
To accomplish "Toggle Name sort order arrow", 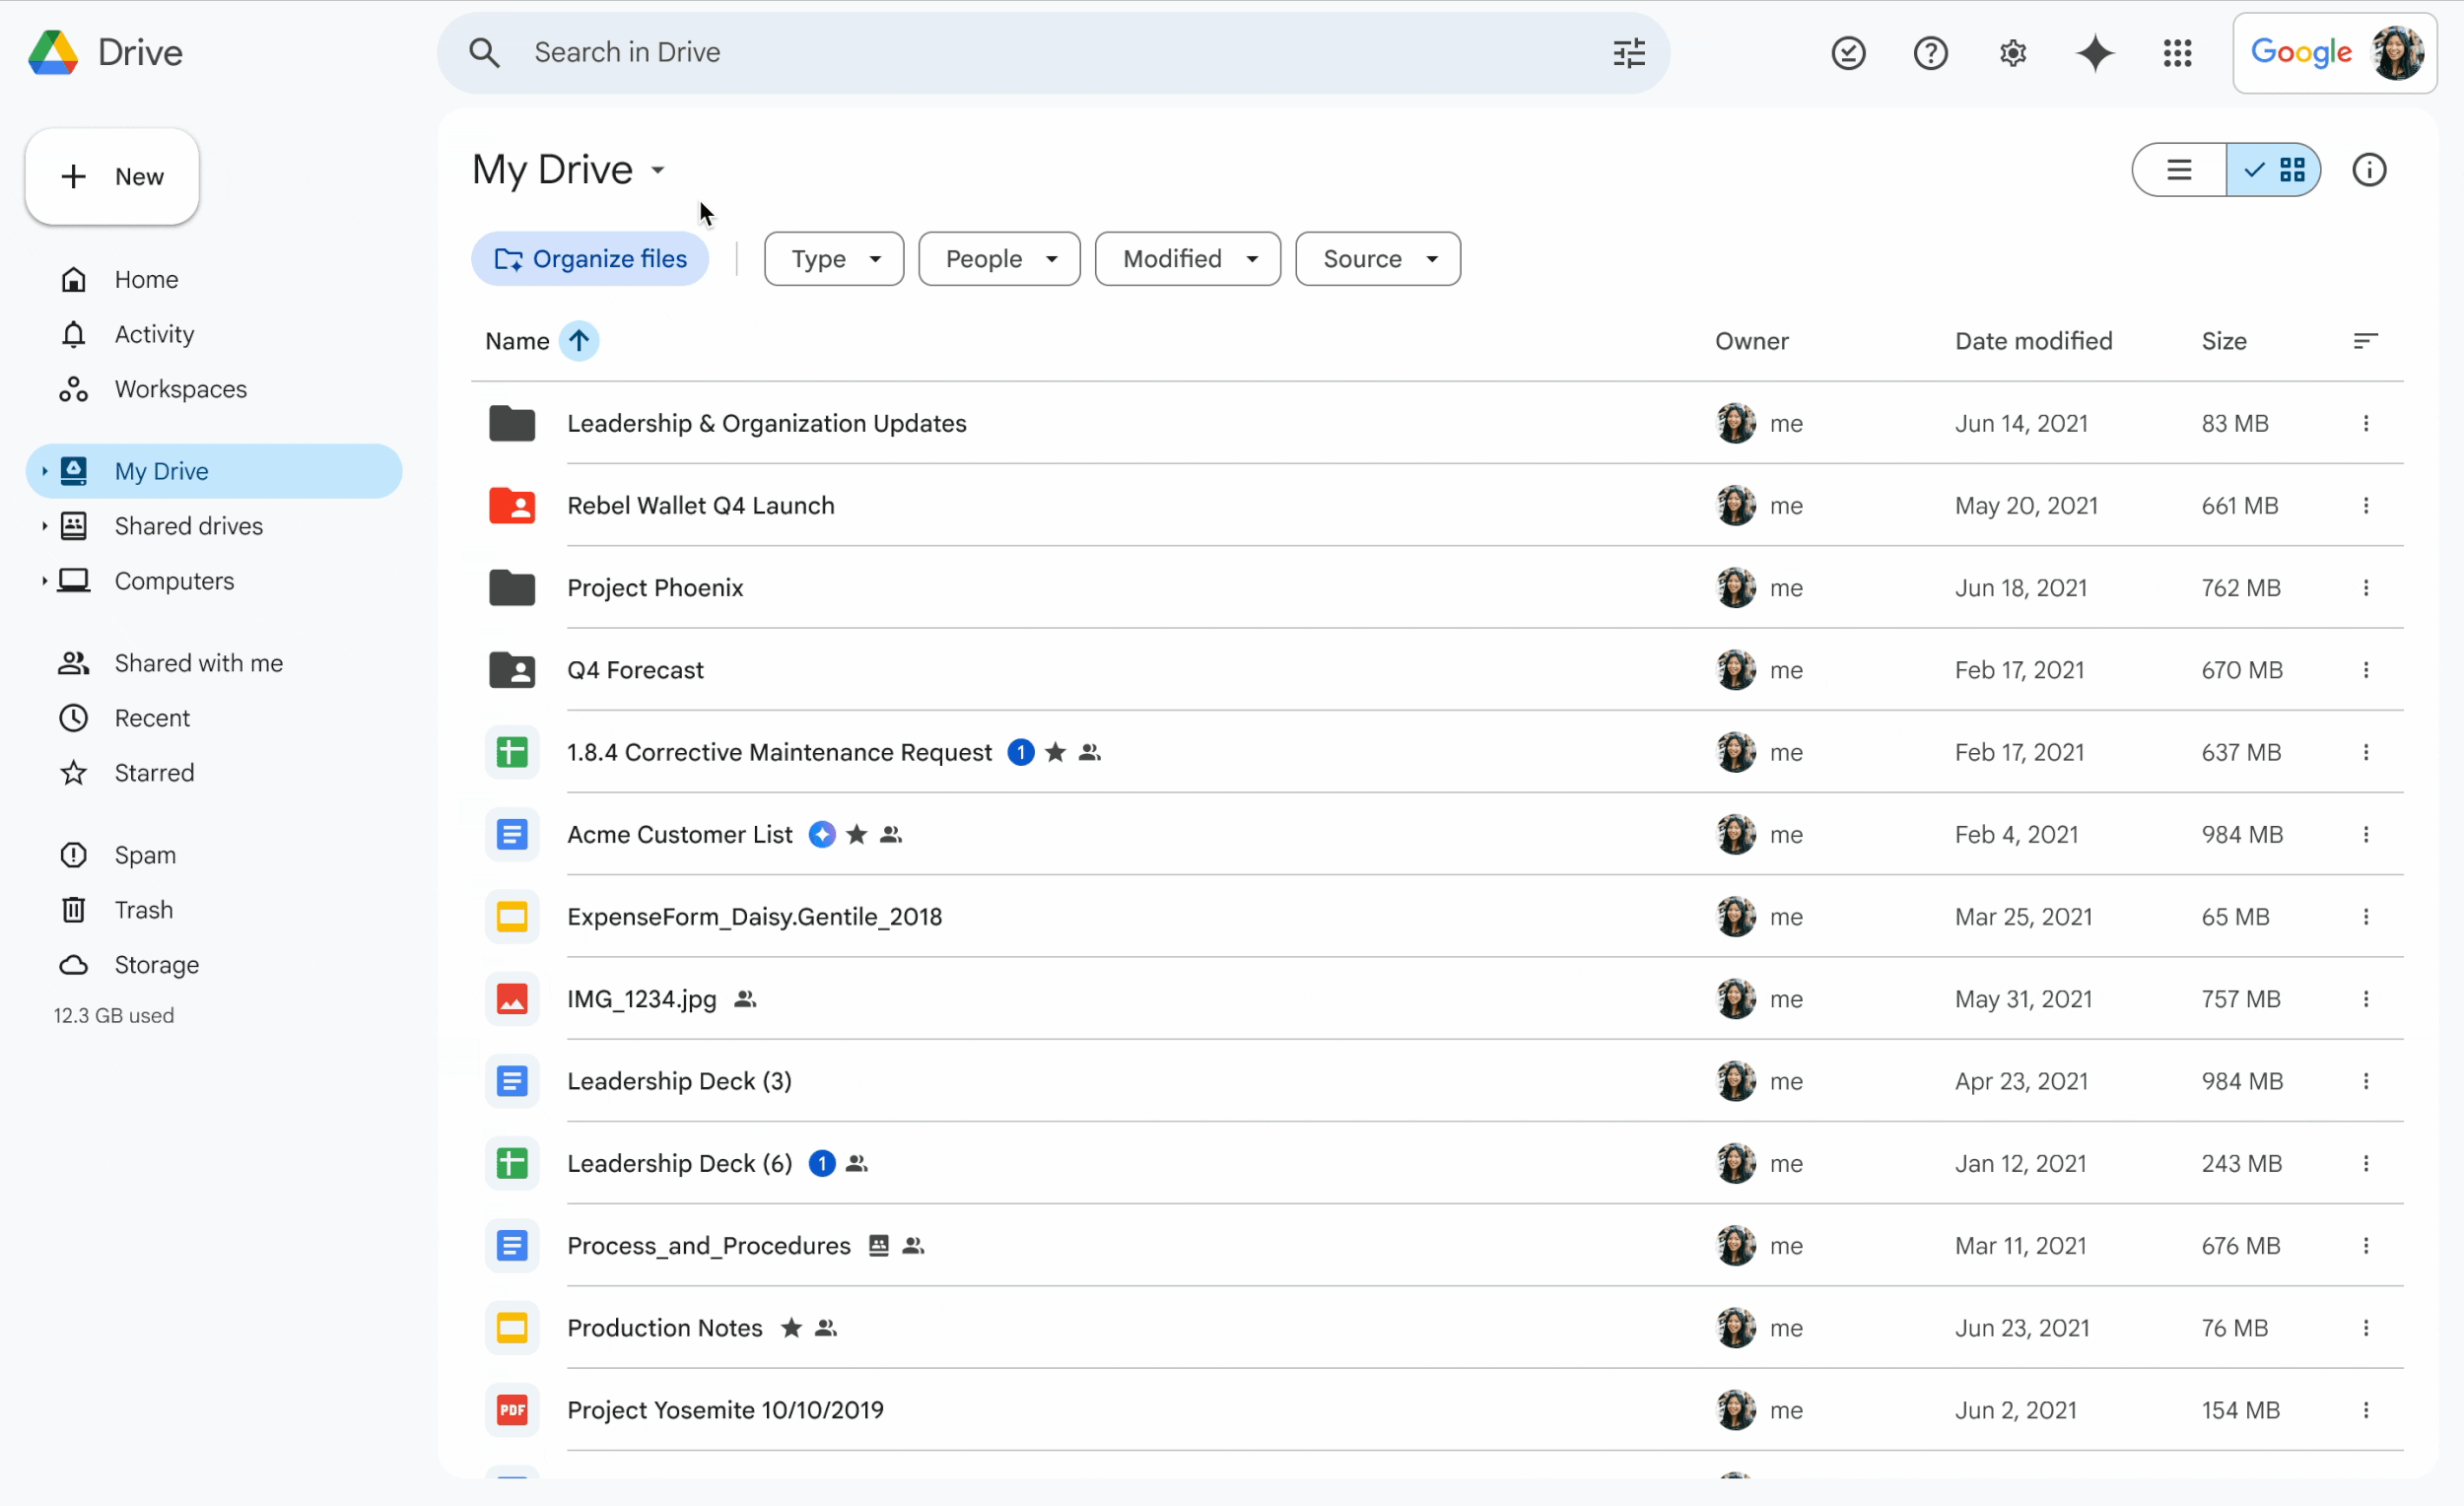I will coord(580,341).
